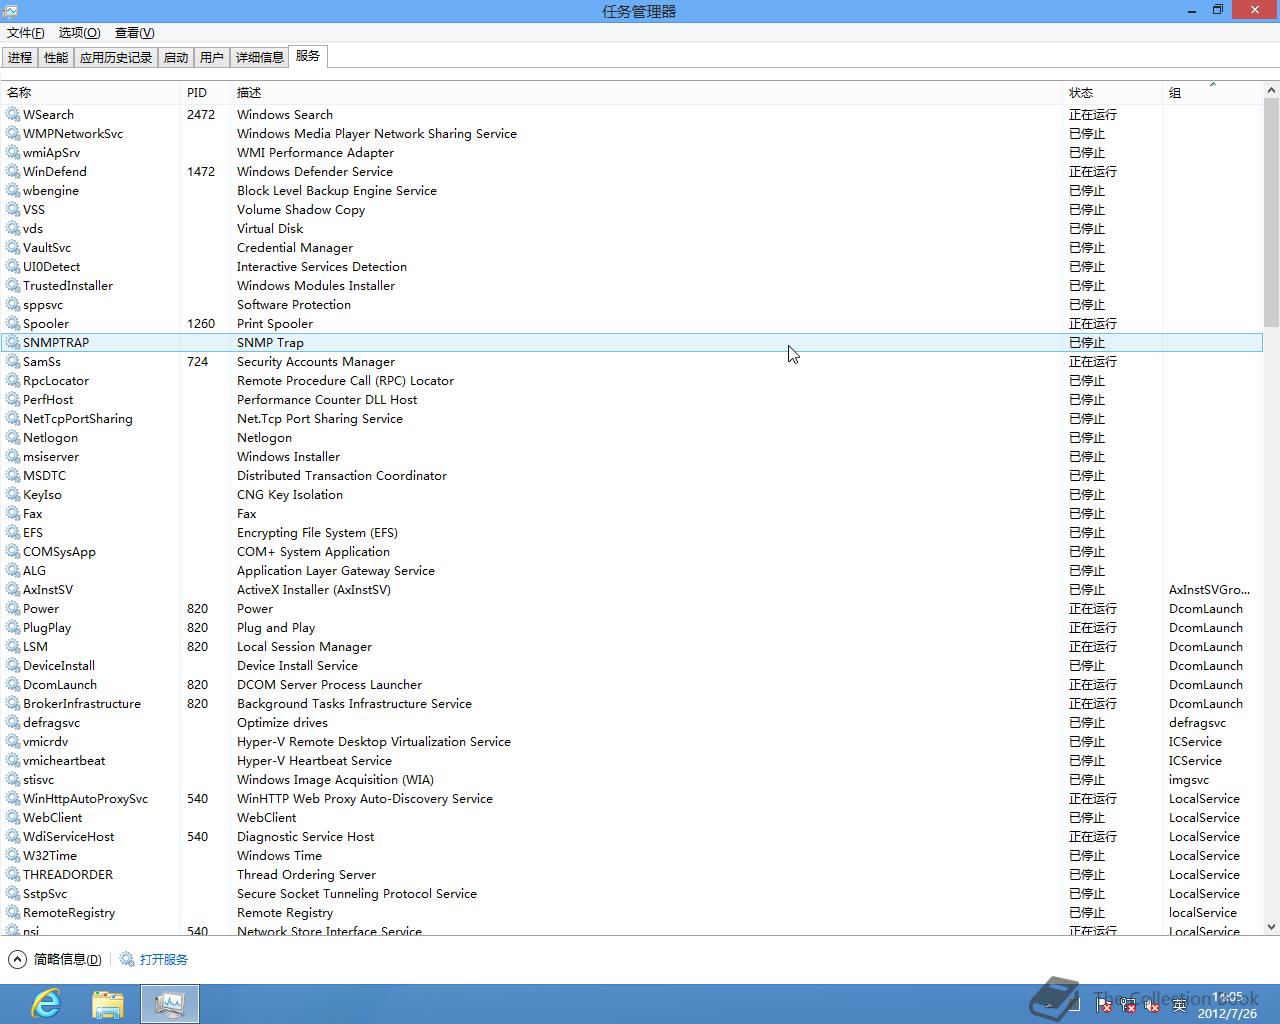Switch to the 用户 tab

(212, 57)
